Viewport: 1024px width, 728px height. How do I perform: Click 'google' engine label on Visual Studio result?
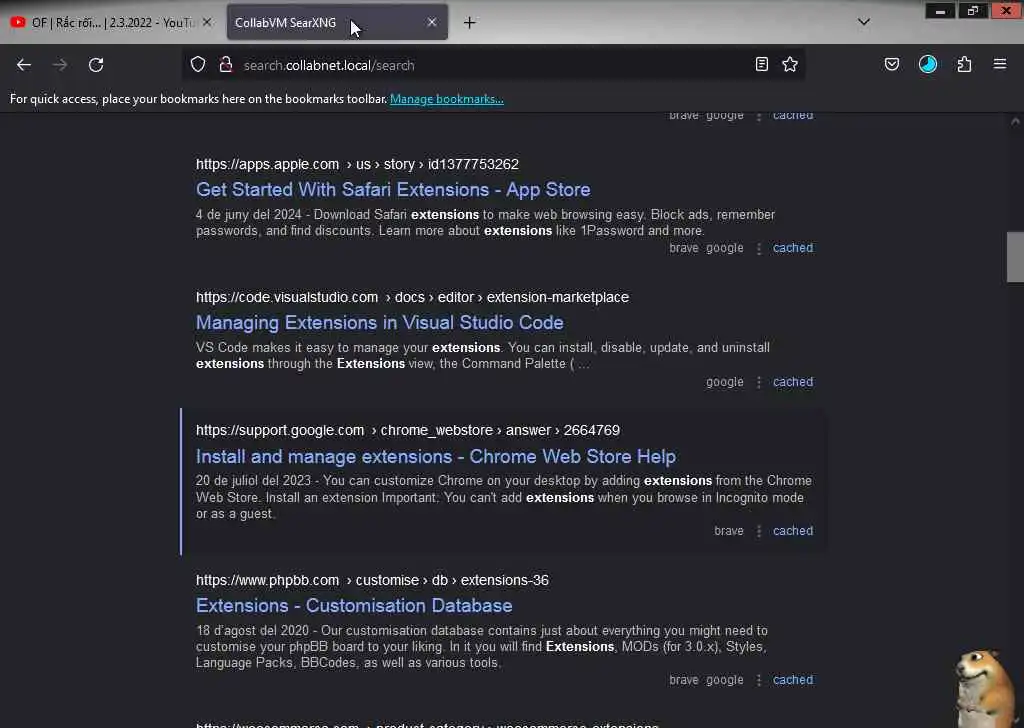point(724,382)
